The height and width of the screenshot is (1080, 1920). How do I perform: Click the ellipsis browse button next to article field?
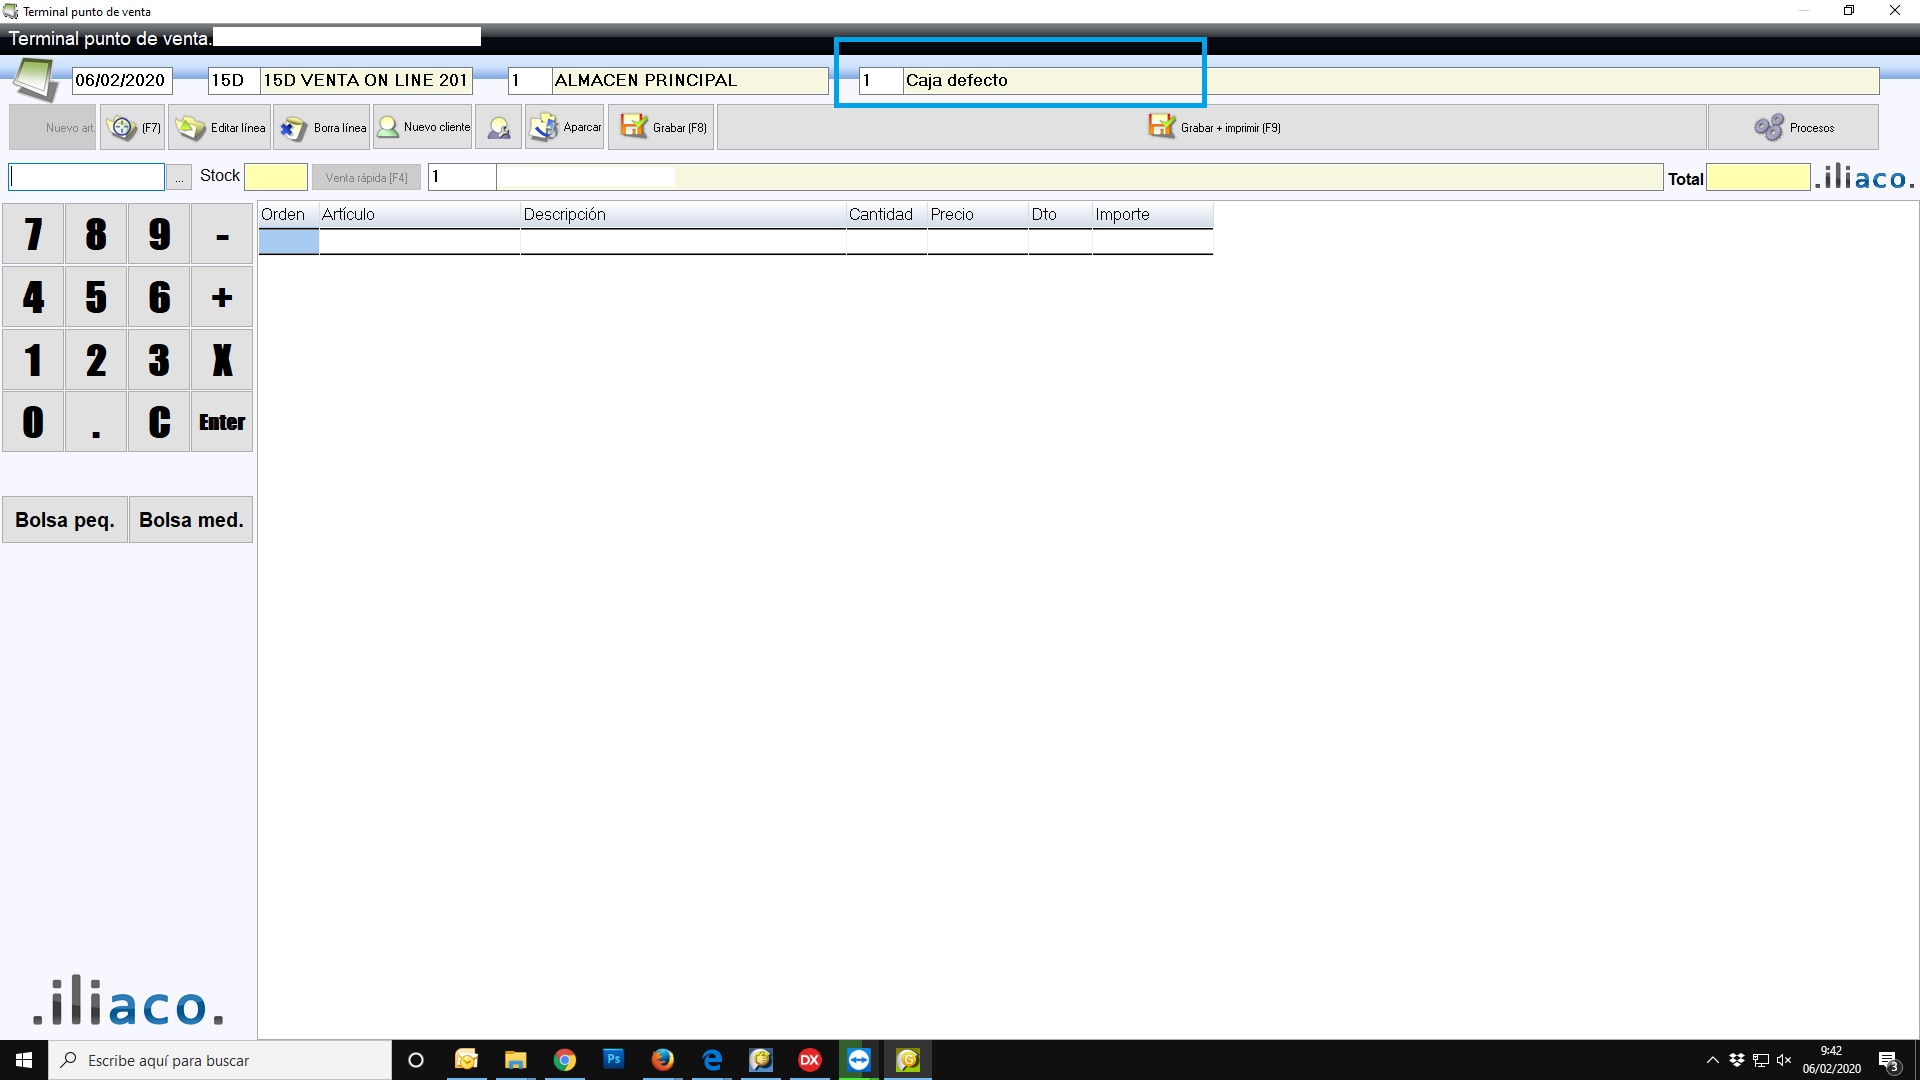click(179, 177)
